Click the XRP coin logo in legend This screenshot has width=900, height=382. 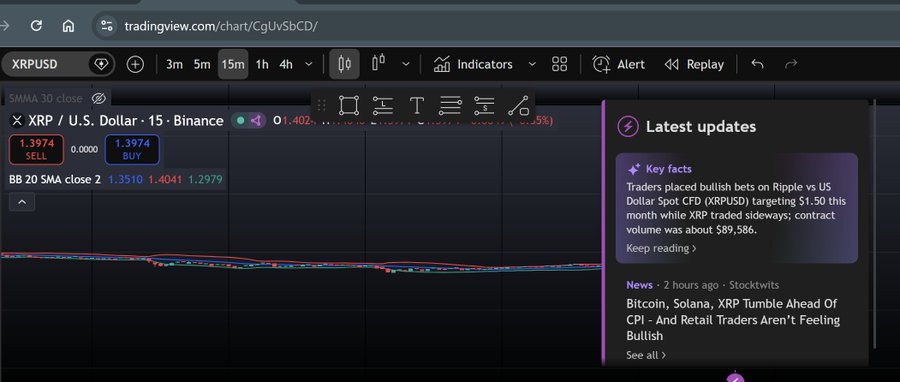[17, 120]
